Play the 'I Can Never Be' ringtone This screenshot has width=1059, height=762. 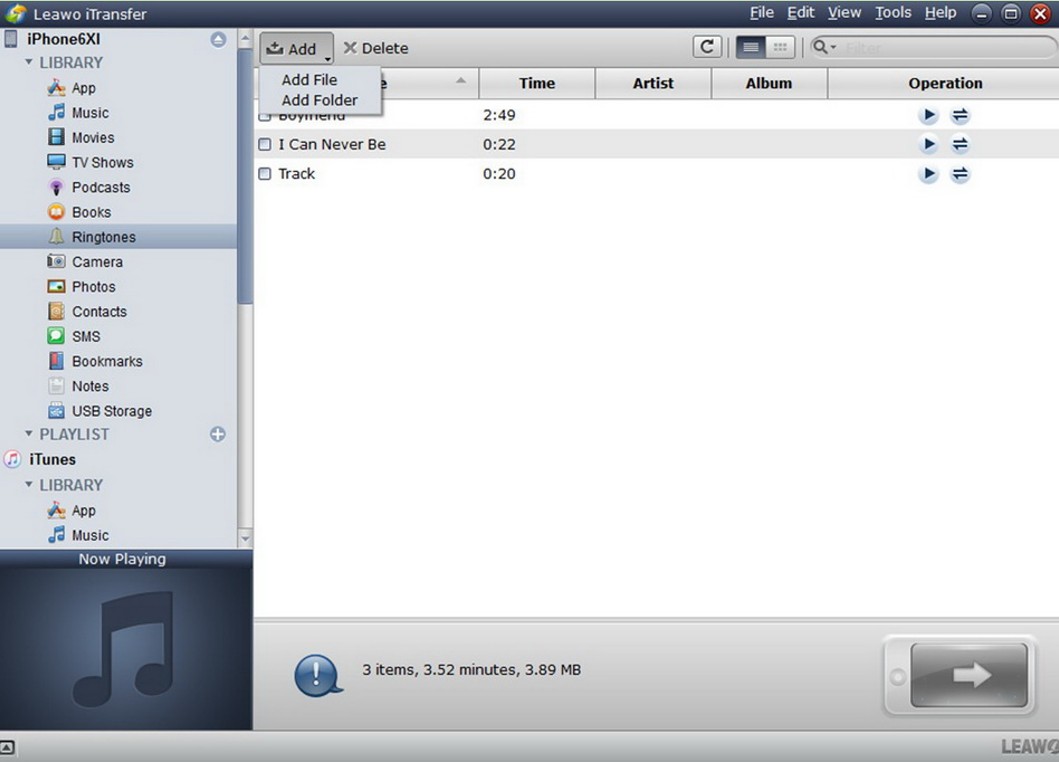929,145
